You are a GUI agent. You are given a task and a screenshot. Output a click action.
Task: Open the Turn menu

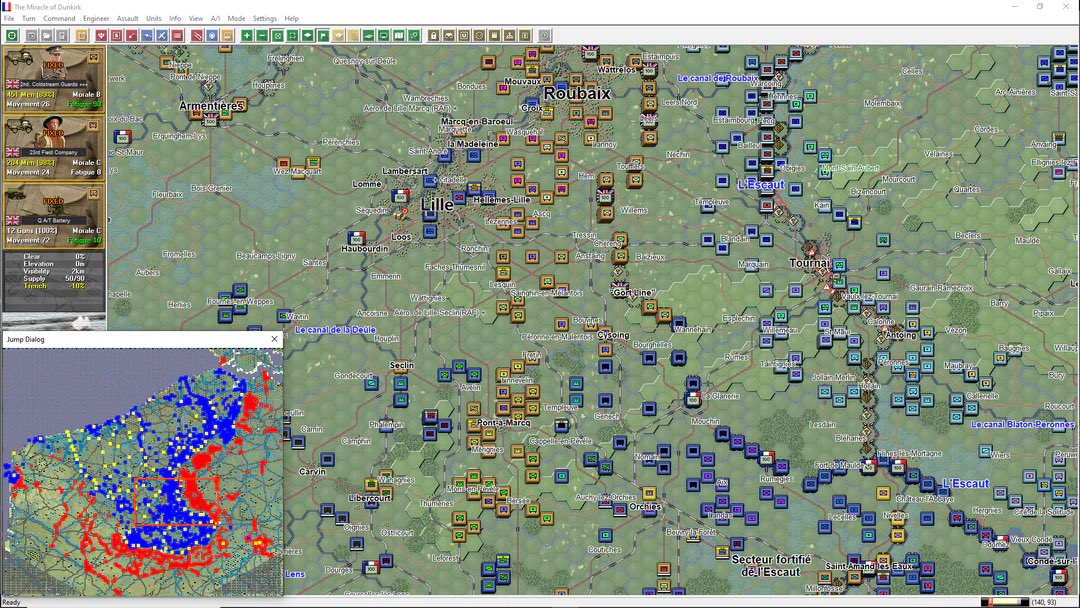pos(28,19)
